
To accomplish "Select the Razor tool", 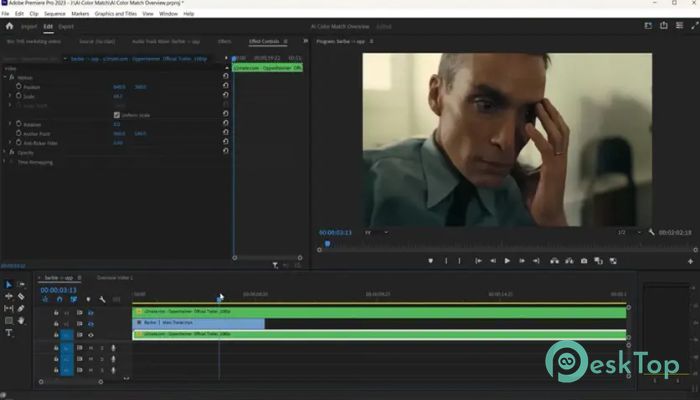I will [x=21, y=296].
